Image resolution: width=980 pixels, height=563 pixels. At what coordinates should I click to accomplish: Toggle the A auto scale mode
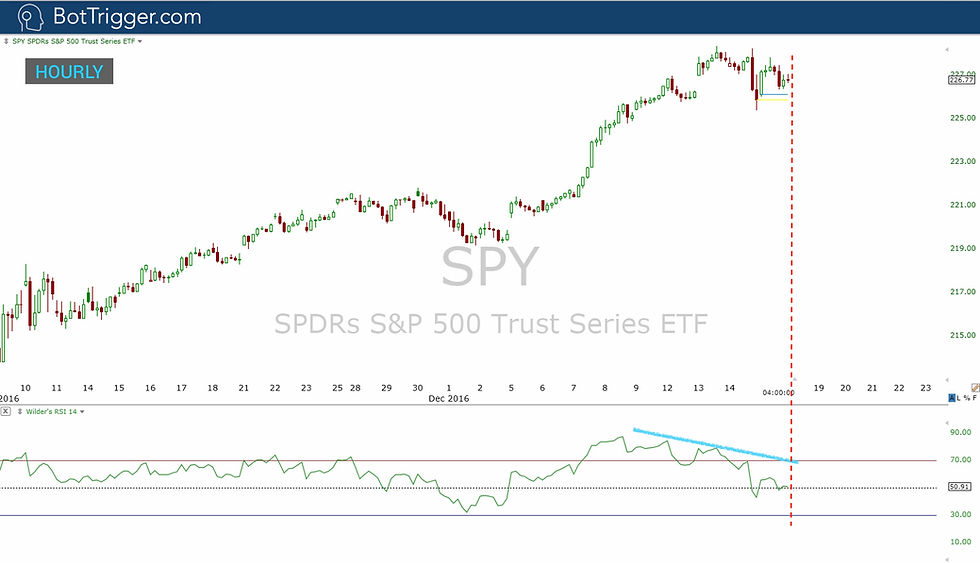click(x=952, y=398)
